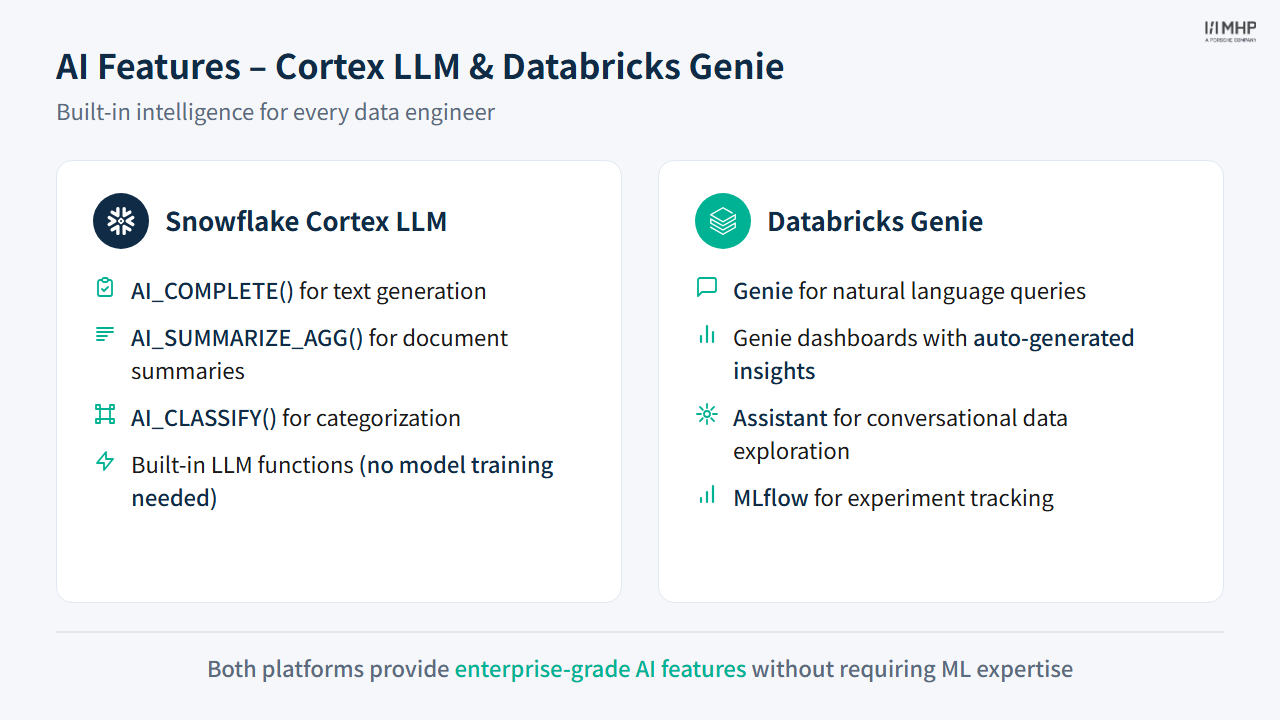The image size is (1280, 720).
Task: Click the Databricks stacked-layers logo icon
Action: [723, 221]
